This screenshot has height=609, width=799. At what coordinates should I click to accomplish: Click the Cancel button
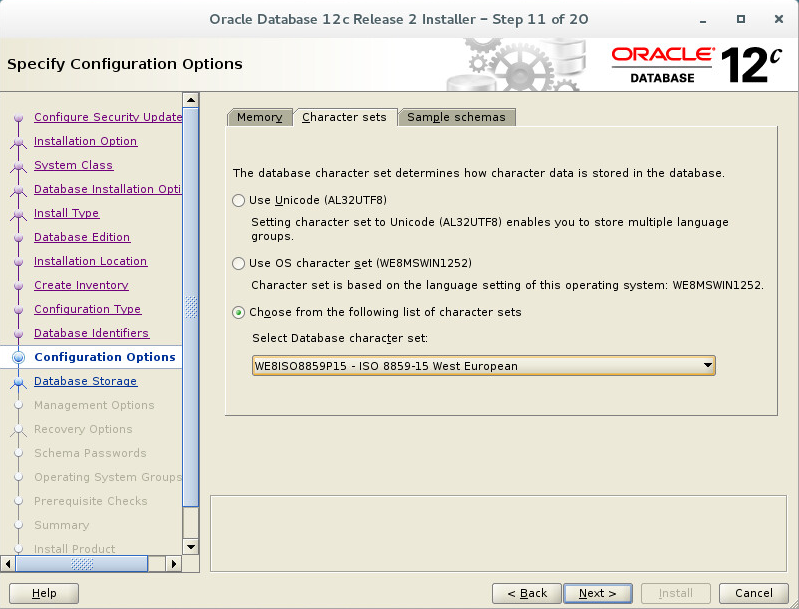754,593
